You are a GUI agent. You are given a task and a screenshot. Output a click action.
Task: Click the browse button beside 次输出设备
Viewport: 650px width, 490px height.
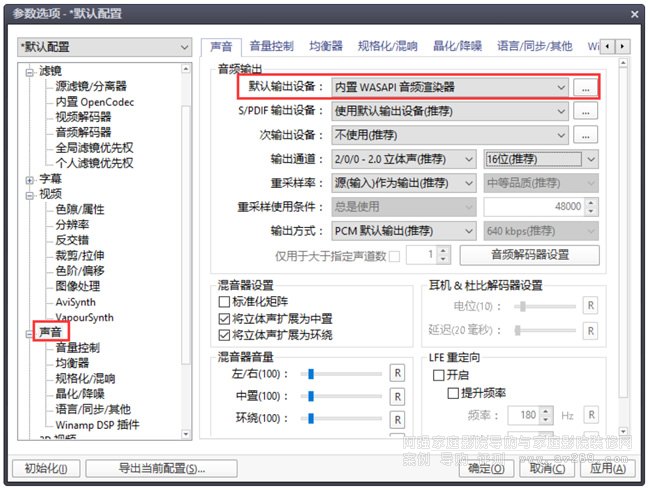click(x=585, y=135)
